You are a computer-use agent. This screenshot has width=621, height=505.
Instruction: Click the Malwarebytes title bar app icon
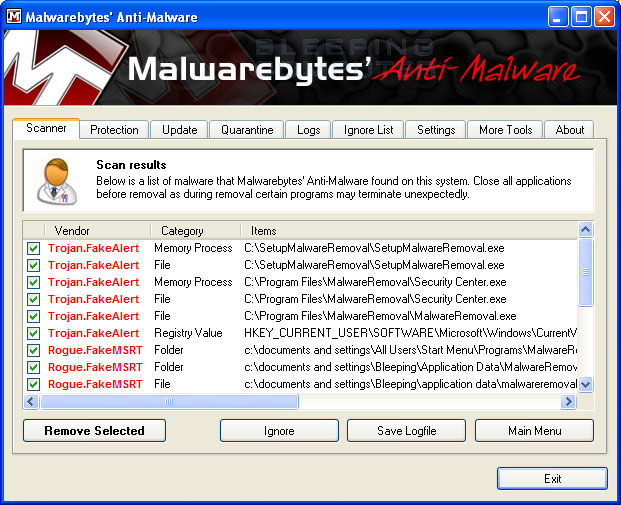pyautogui.click(x=14, y=17)
